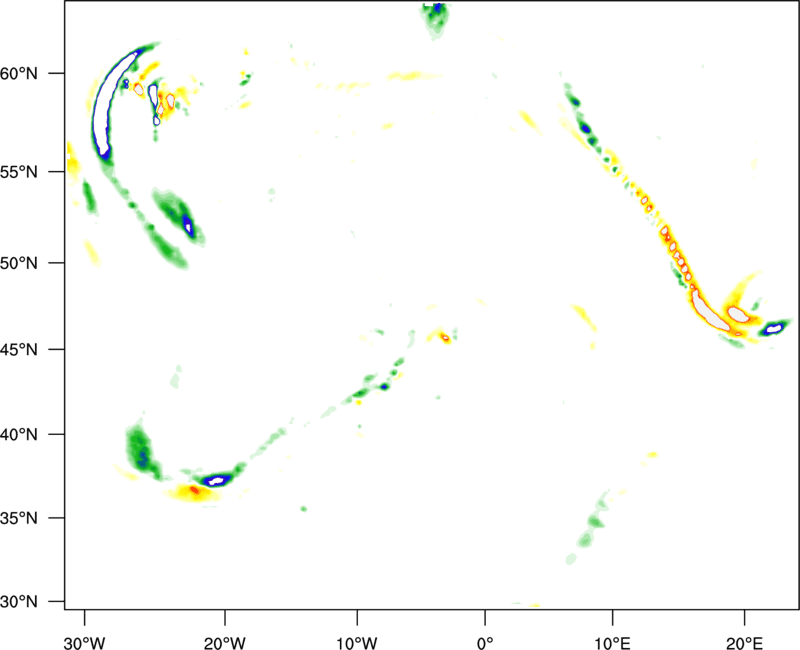Click the blue spot near 52°N 22°W

pyautogui.click(x=187, y=225)
